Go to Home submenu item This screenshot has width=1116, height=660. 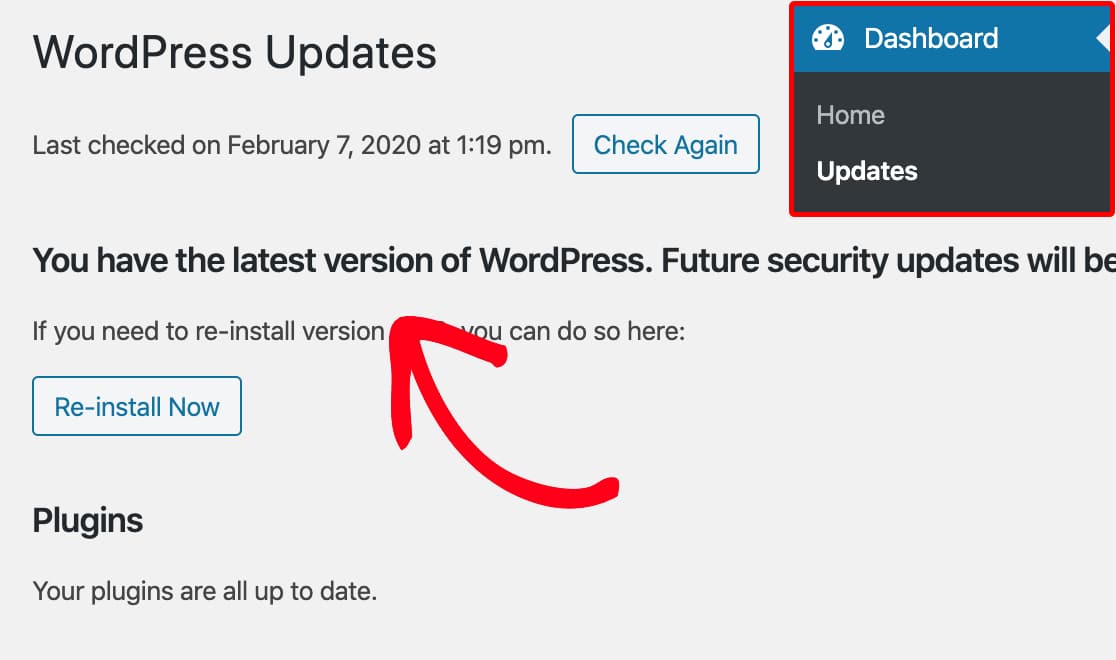point(851,115)
